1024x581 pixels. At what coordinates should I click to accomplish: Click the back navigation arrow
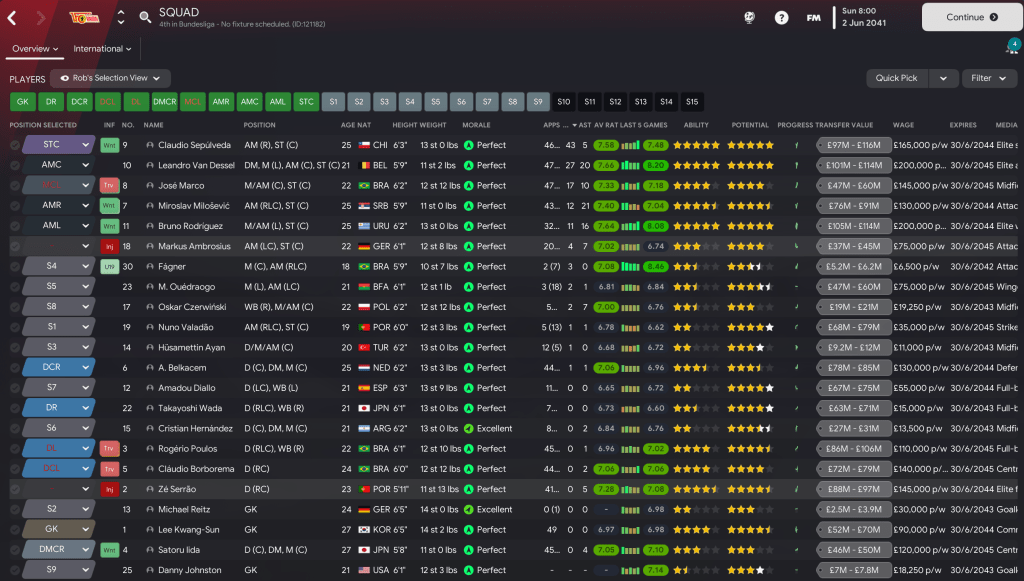tap(11, 17)
